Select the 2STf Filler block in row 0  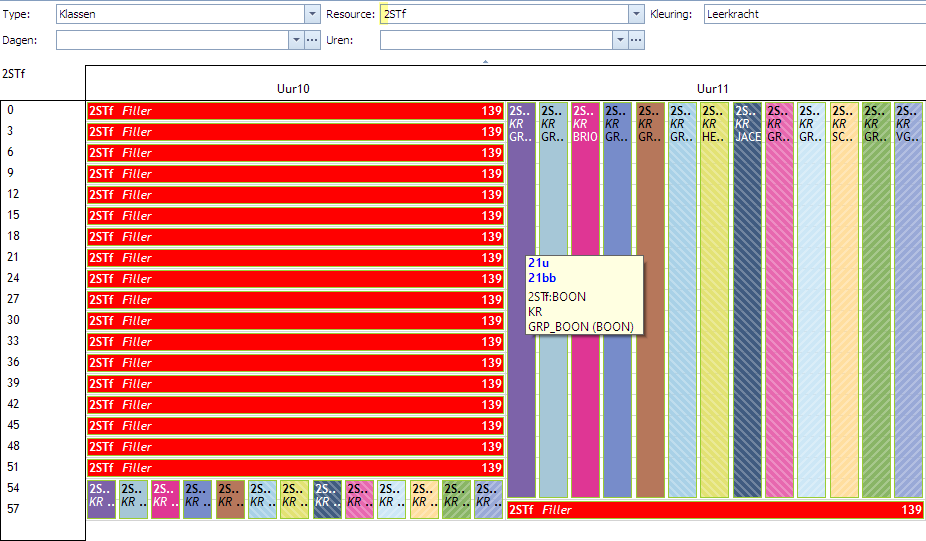click(295, 111)
